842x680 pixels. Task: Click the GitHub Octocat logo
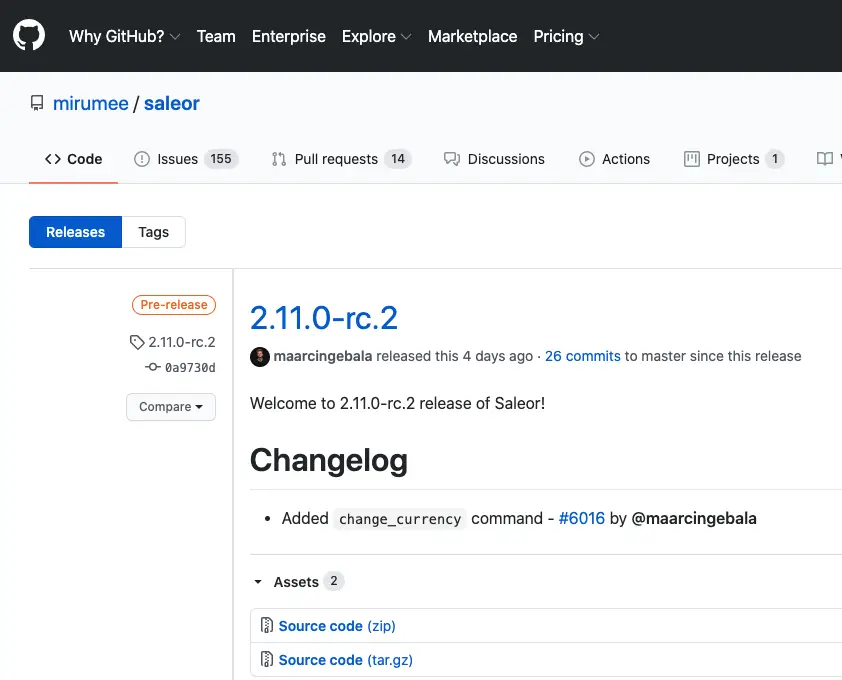tap(29, 35)
